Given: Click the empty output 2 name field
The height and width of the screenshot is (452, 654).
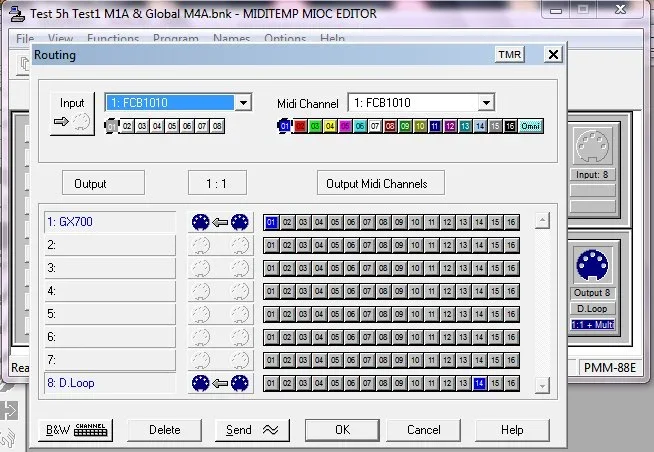Looking at the screenshot, I should point(110,245).
